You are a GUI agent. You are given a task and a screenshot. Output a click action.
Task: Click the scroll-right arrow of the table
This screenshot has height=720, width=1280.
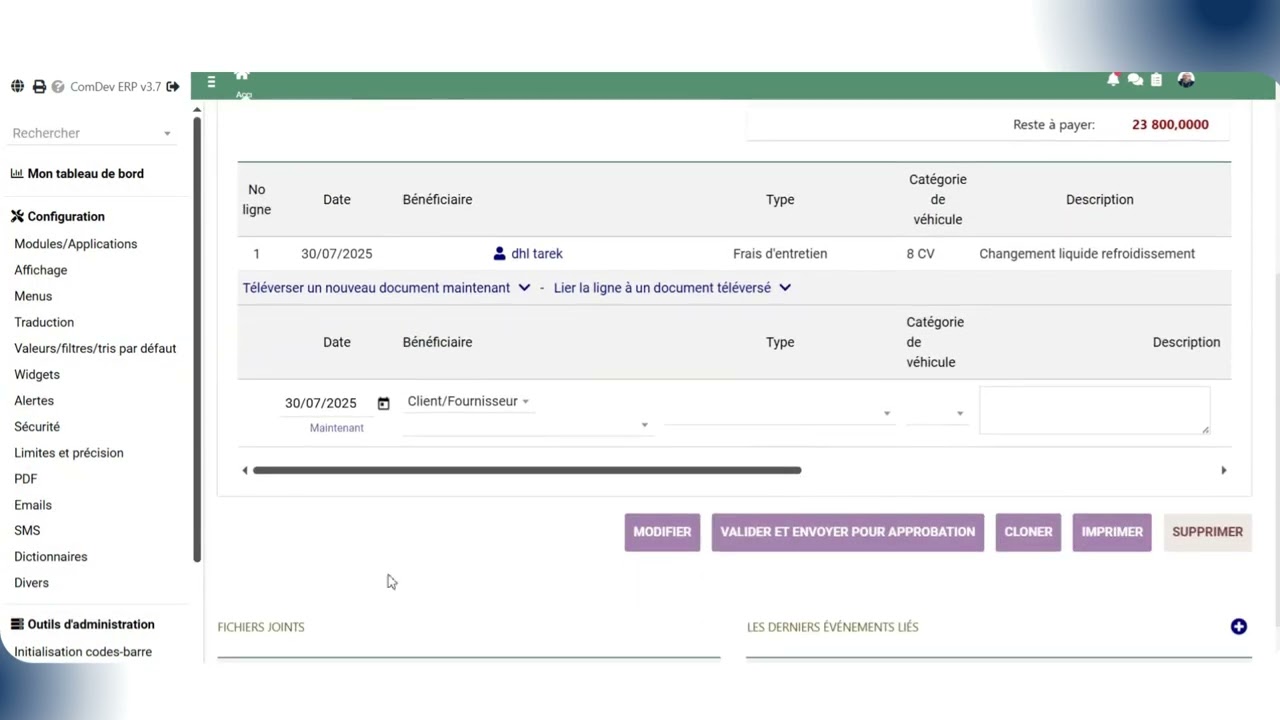(x=1223, y=470)
